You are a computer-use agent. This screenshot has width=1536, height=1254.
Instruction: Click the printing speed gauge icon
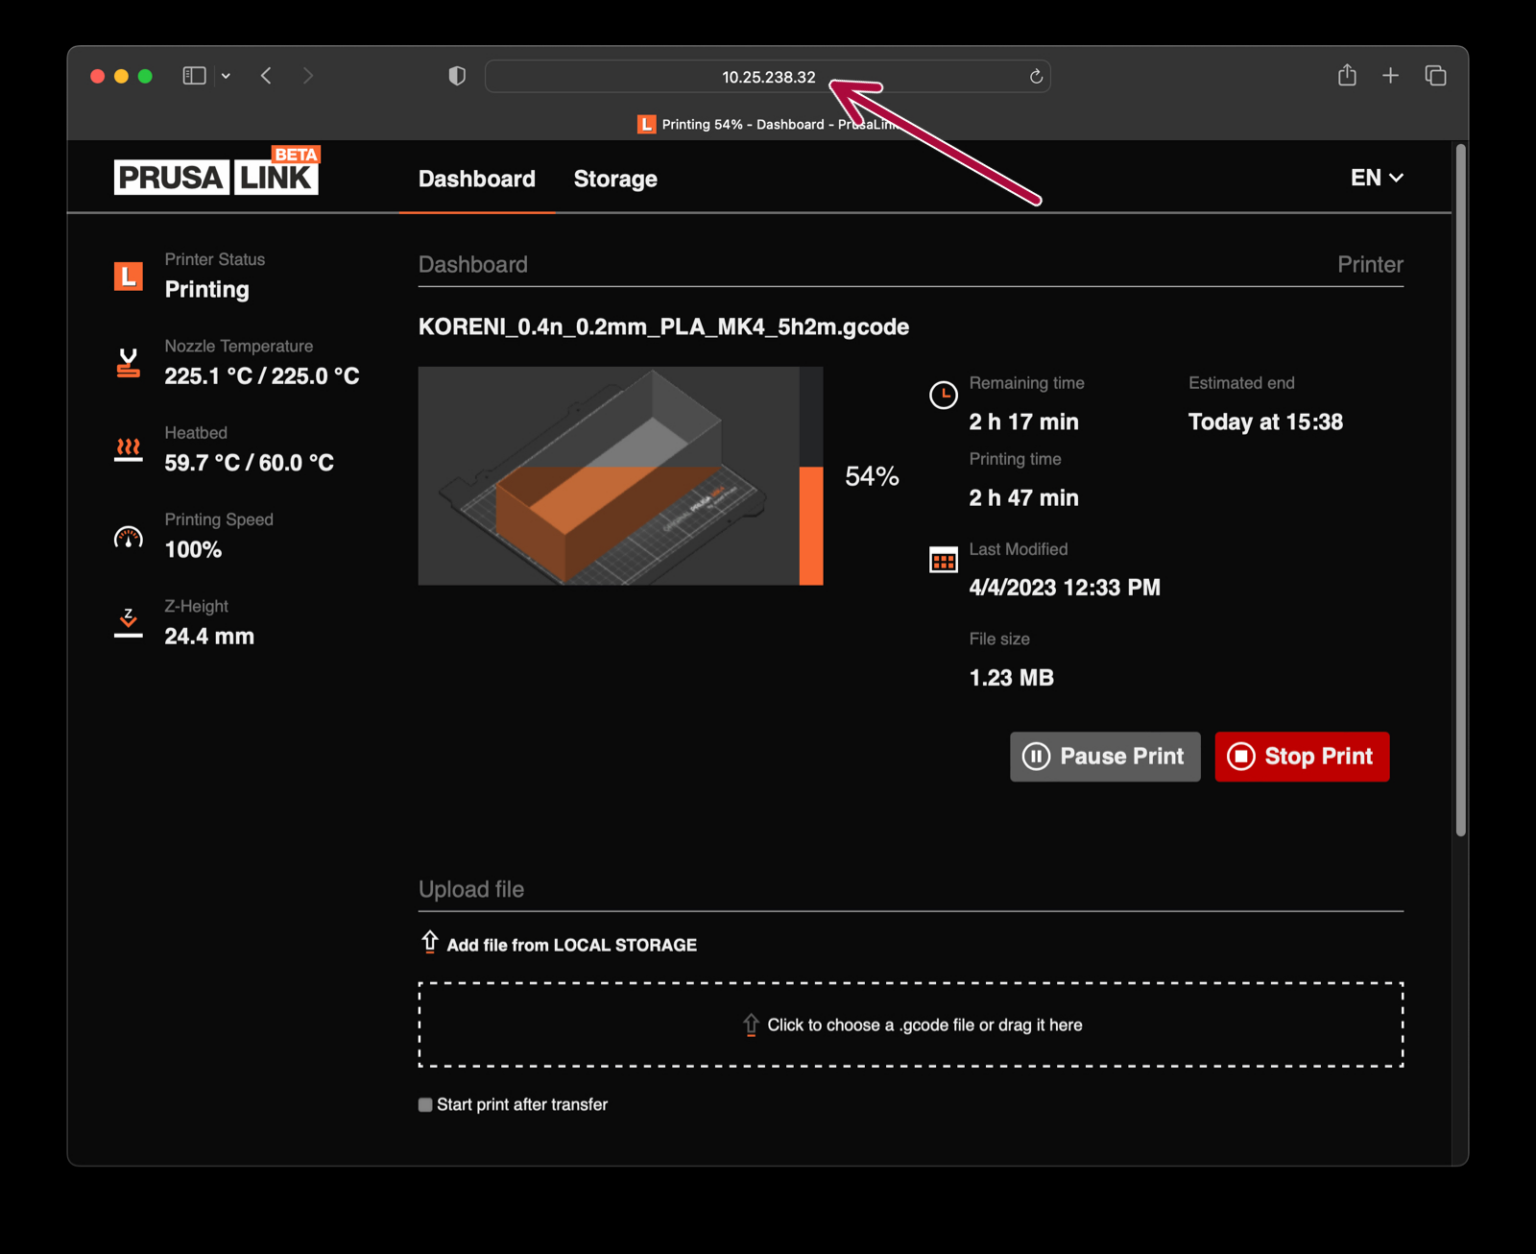128,535
